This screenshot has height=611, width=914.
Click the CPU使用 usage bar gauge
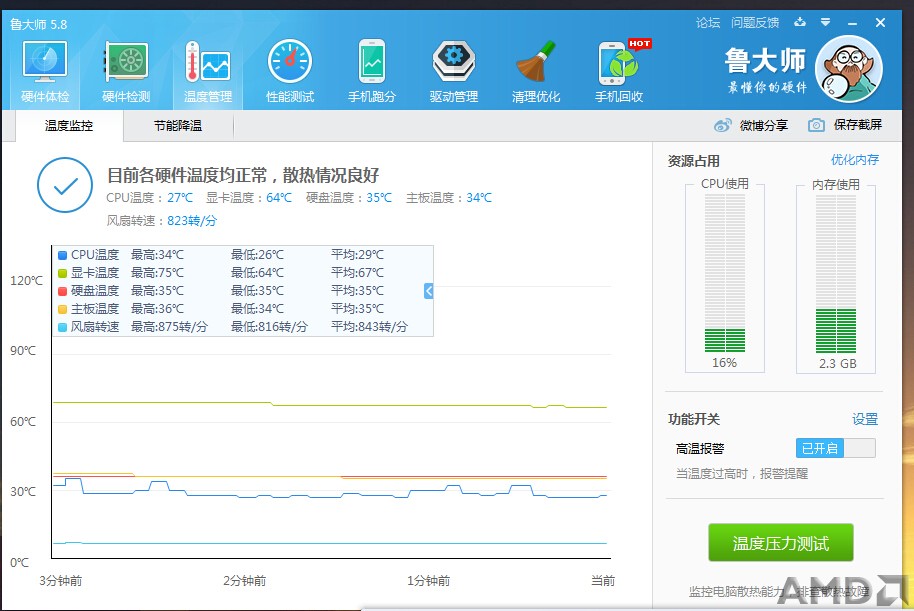[725, 273]
